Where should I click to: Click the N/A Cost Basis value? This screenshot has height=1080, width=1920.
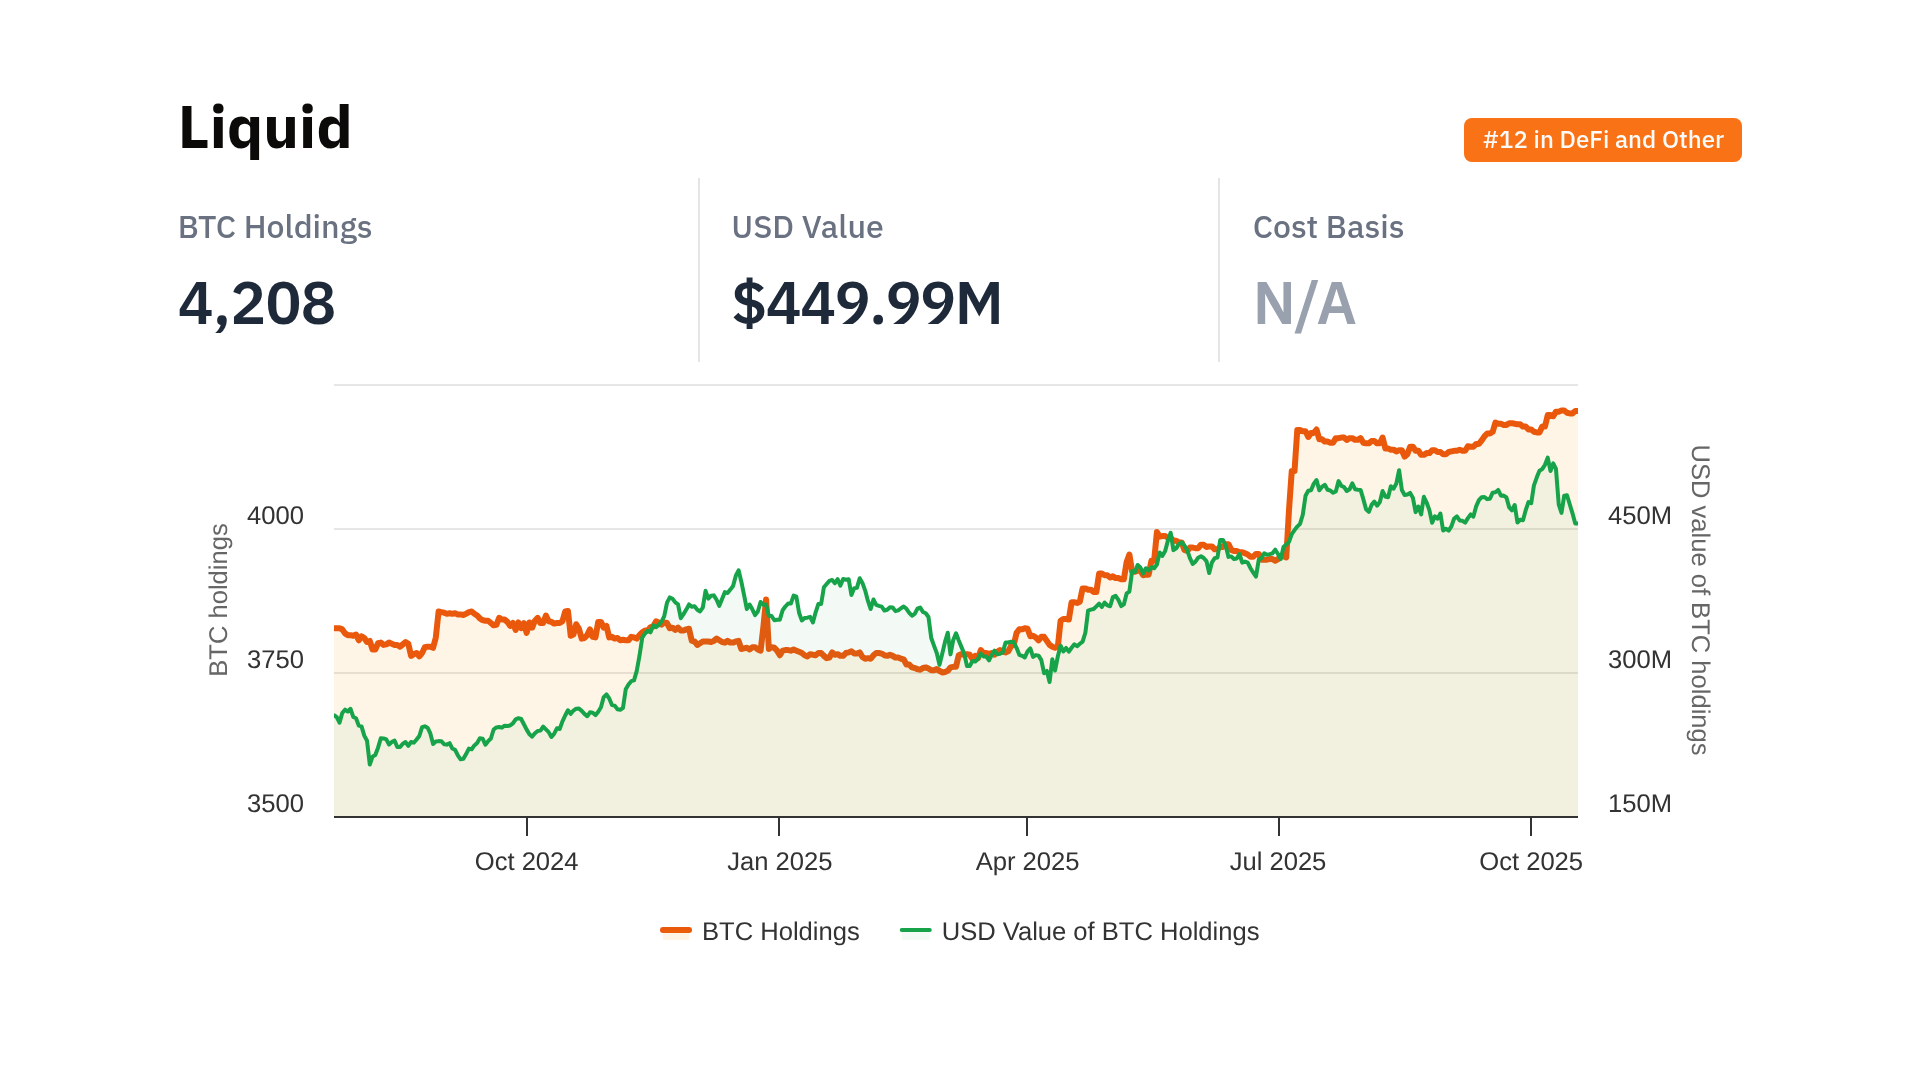[1304, 304]
